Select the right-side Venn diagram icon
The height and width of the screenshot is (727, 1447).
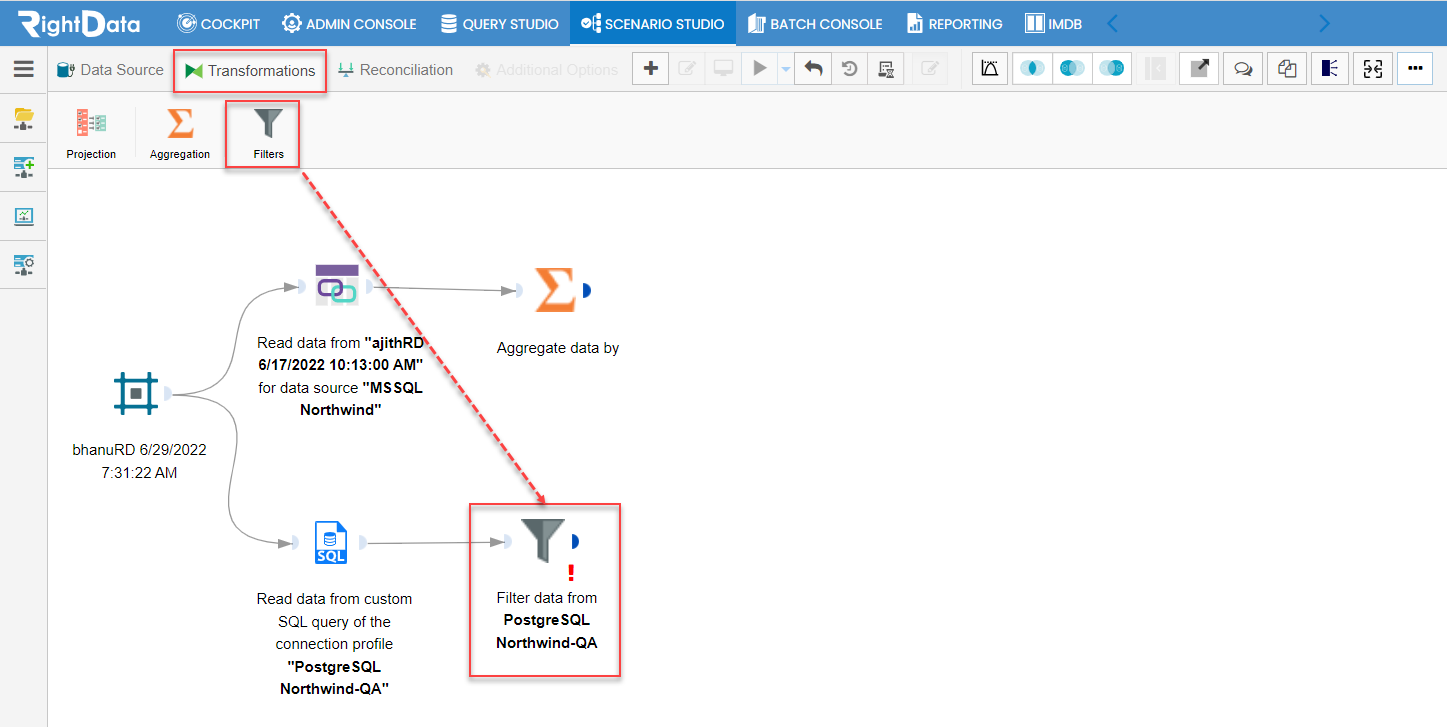(x=1112, y=69)
